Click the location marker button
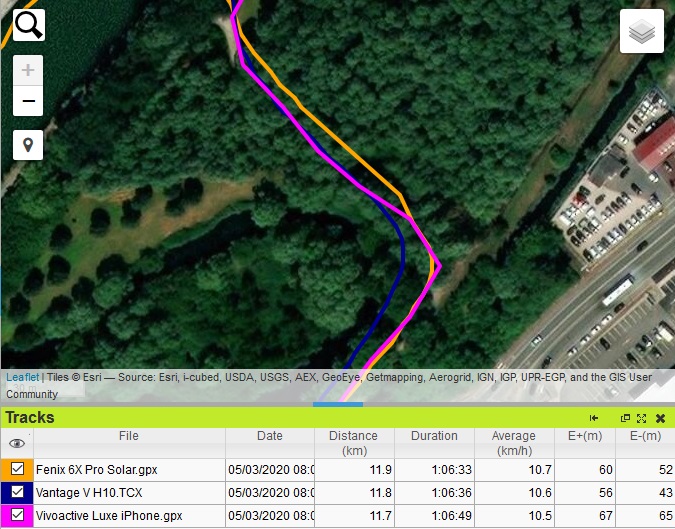The height and width of the screenshot is (529, 675). [28, 145]
